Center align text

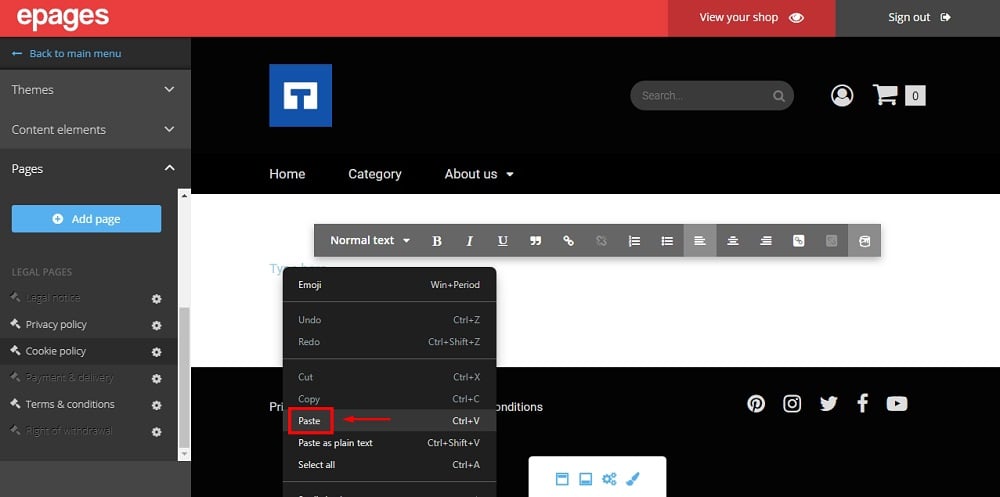[733, 241]
